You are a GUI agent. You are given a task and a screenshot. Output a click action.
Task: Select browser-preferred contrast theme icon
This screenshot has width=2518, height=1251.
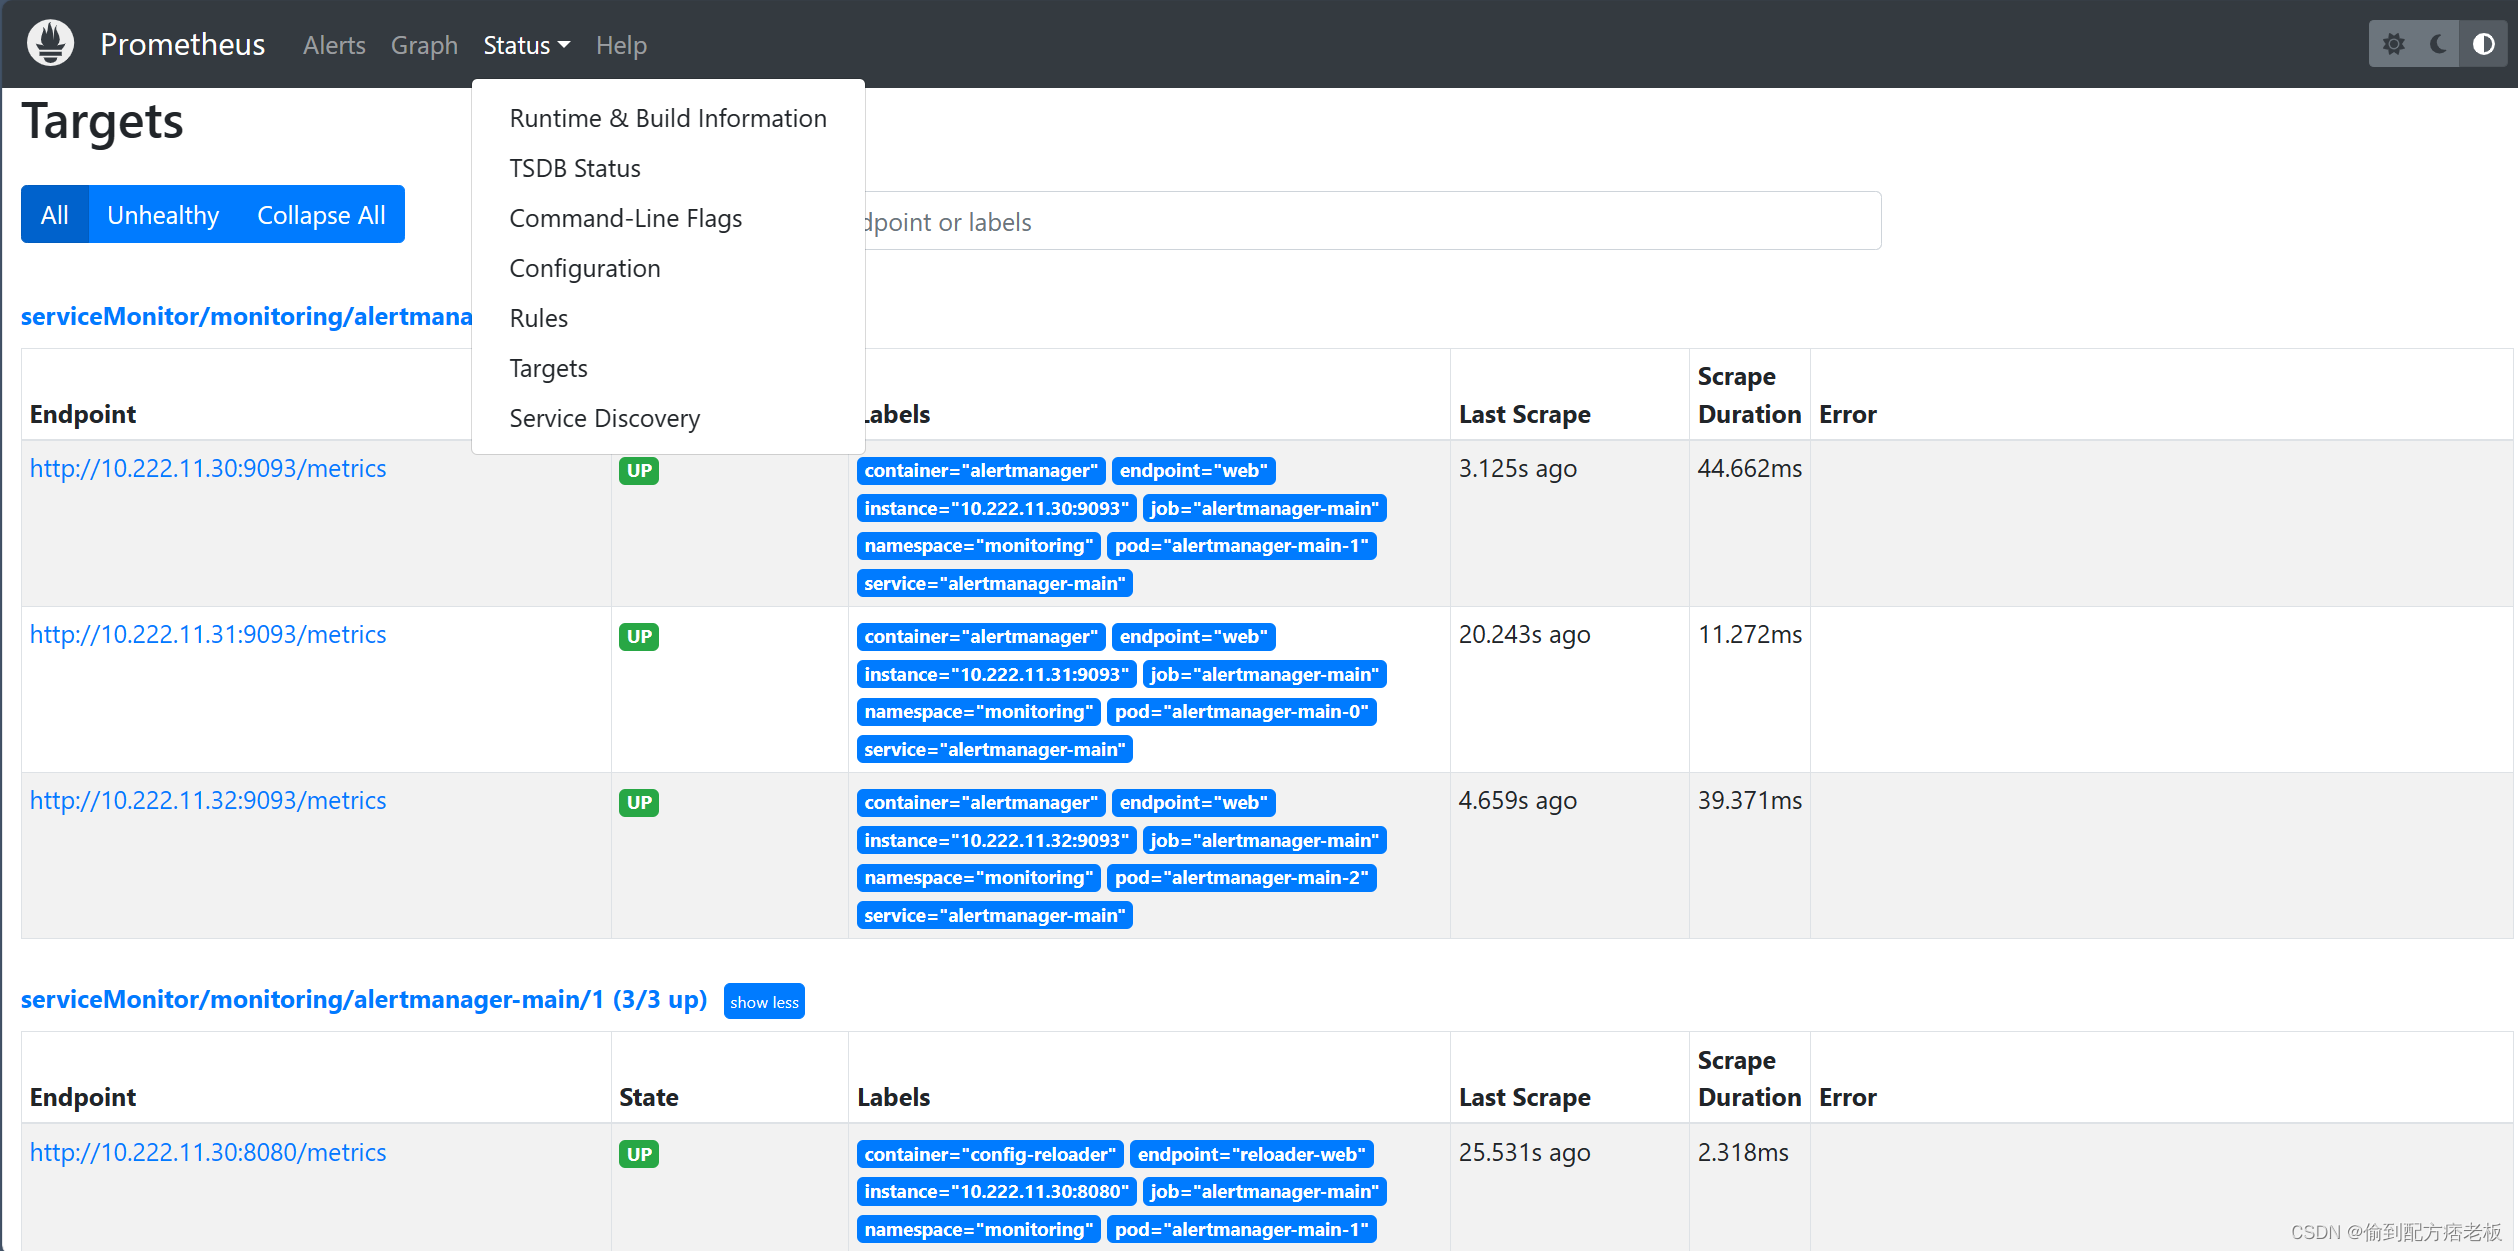[2483, 44]
